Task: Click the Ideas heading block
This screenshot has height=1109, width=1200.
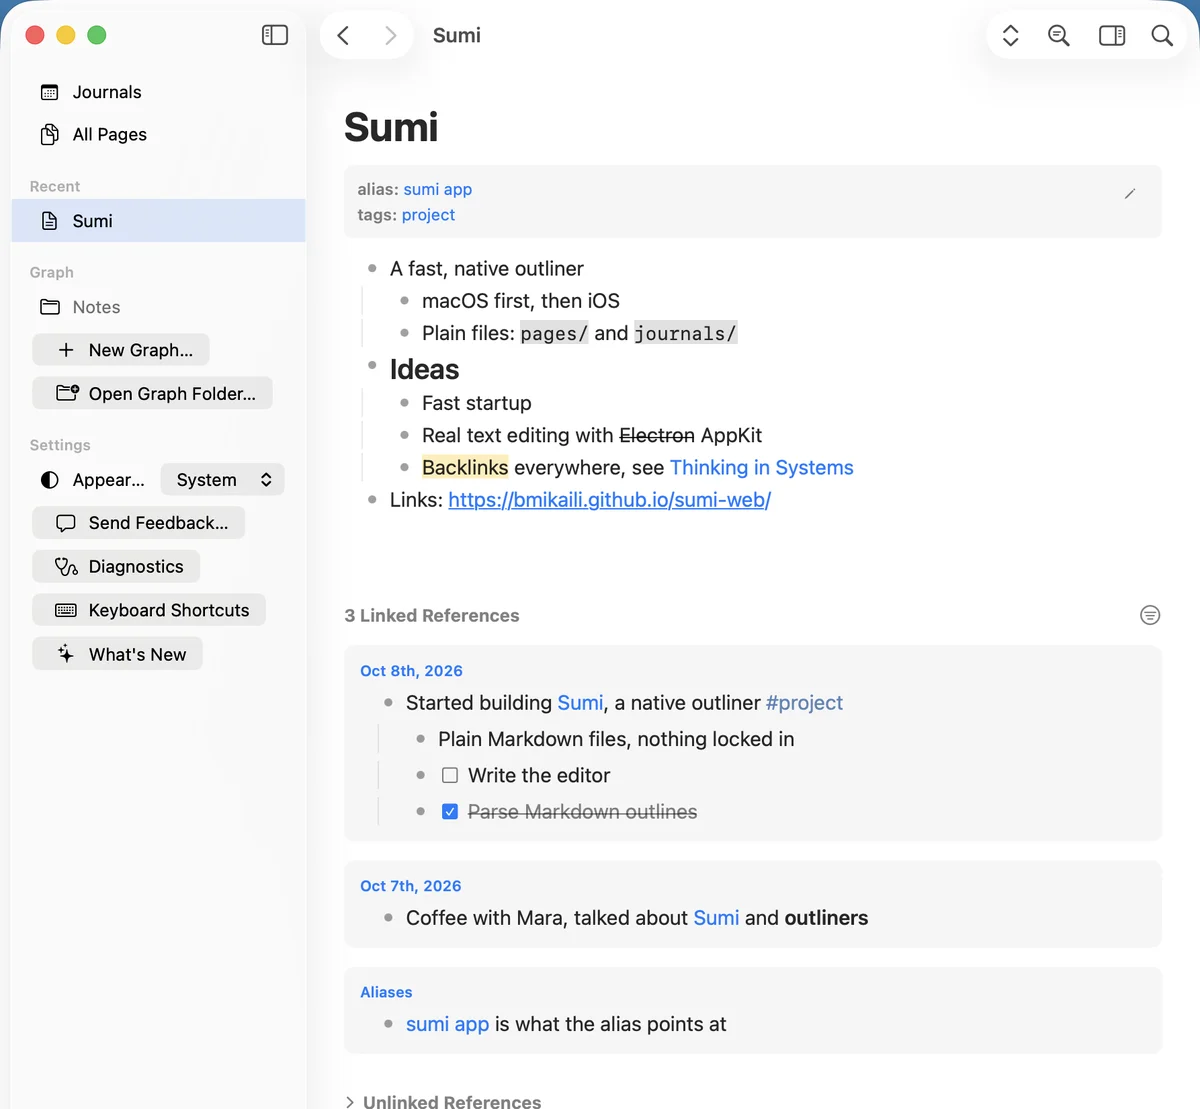Action: pyautogui.click(x=424, y=369)
